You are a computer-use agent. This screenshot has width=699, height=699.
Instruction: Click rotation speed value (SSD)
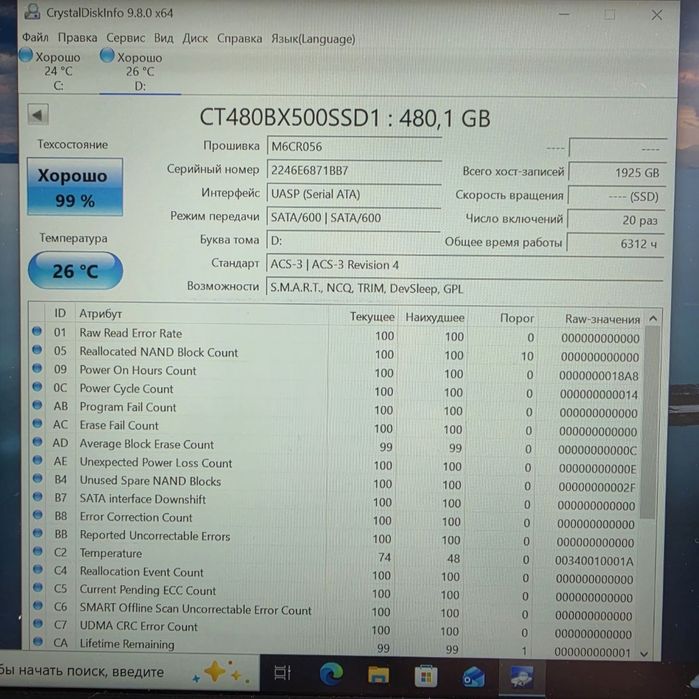click(x=617, y=197)
